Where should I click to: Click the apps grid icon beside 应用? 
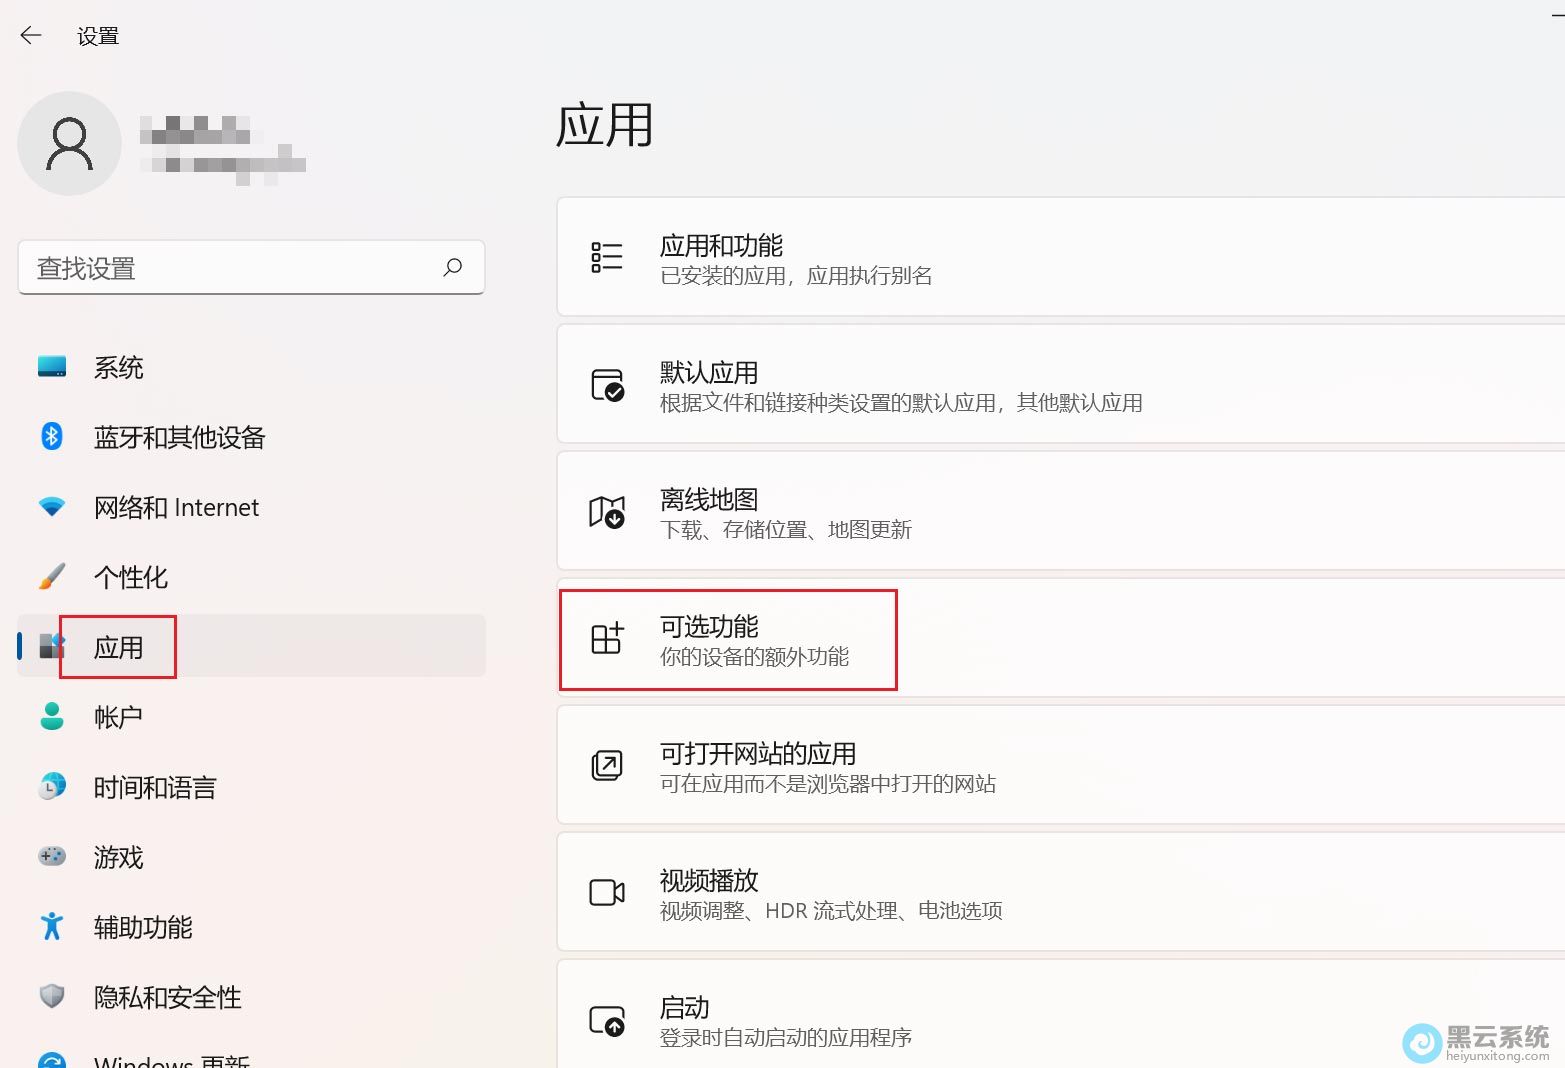tap(50, 646)
